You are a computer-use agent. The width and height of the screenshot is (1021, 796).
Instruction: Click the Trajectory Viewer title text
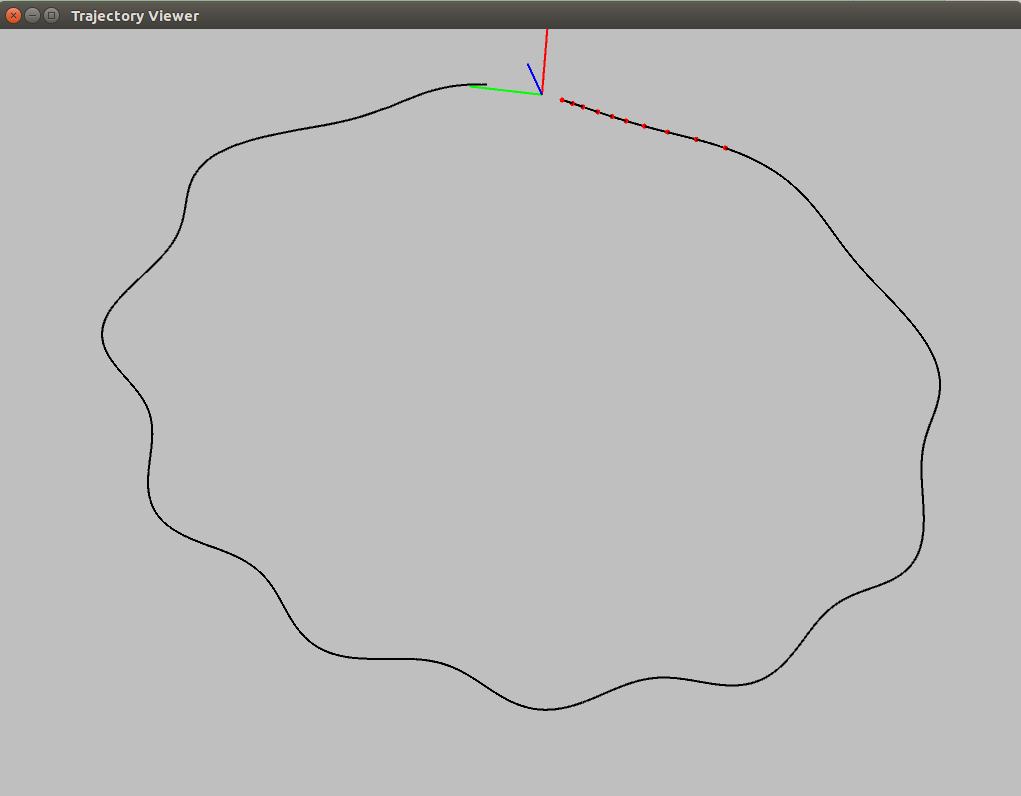pyautogui.click(x=135, y=16)
